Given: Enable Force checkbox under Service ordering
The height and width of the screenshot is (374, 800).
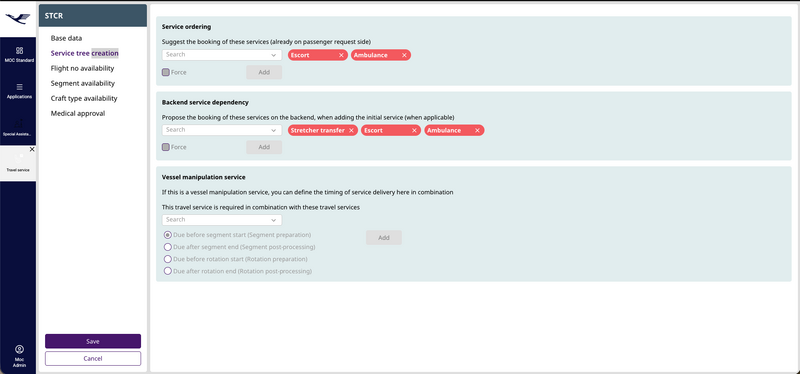Looking at the screenshot, I should coord(166,72).
